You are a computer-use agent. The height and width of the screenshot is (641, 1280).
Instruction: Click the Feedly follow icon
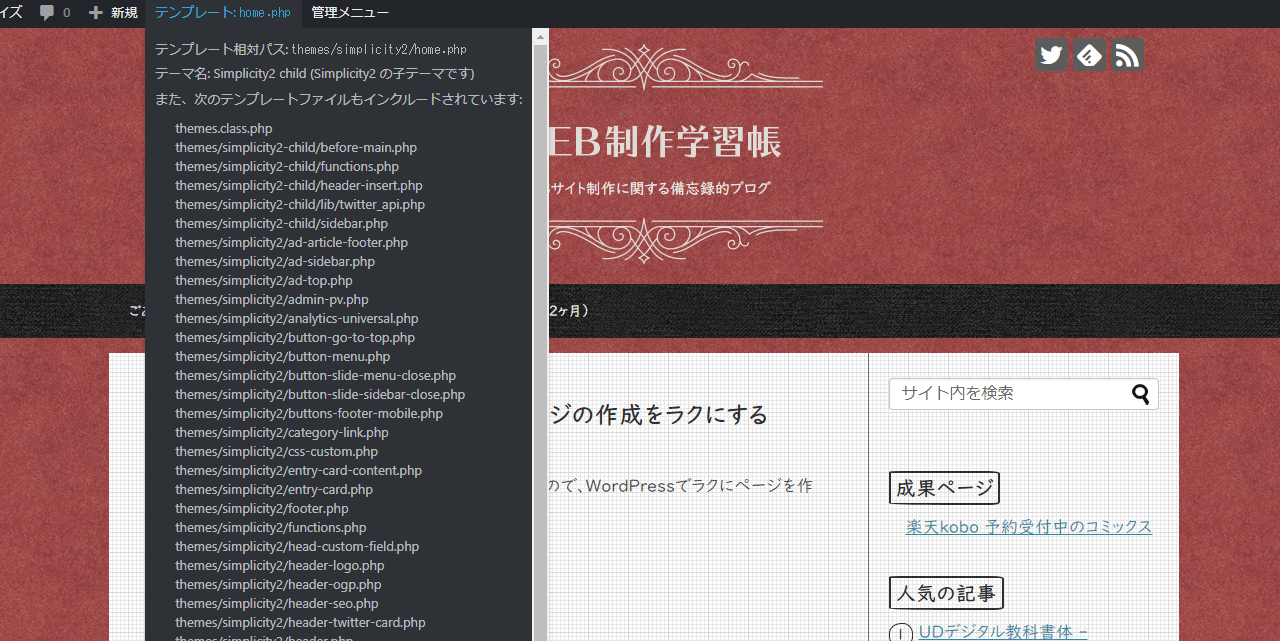pyautogui.click(x=1089, y=55)
